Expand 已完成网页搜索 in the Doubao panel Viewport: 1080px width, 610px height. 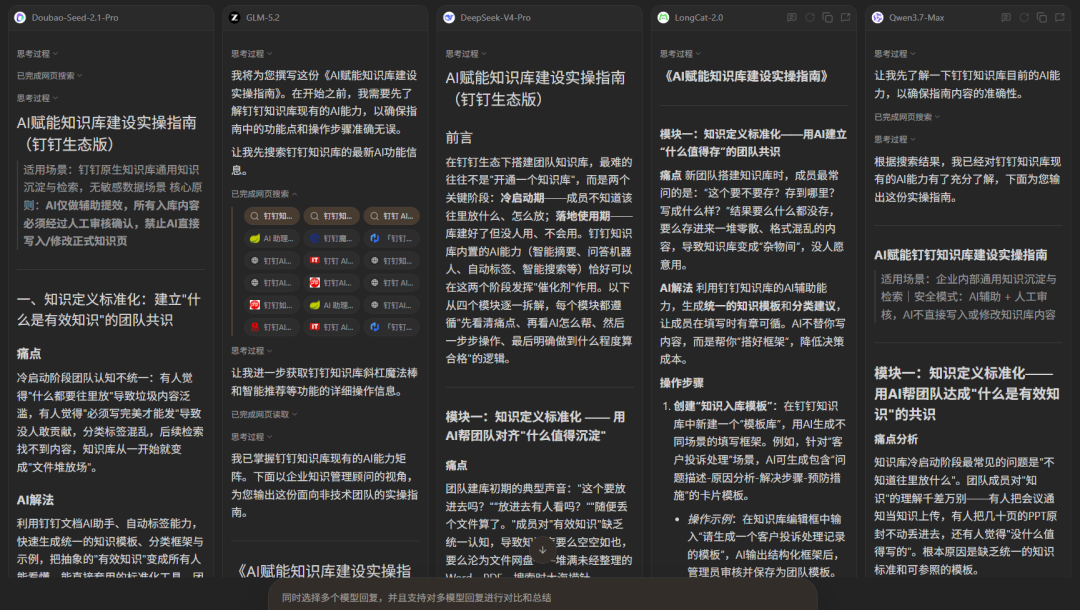(50, 76)
